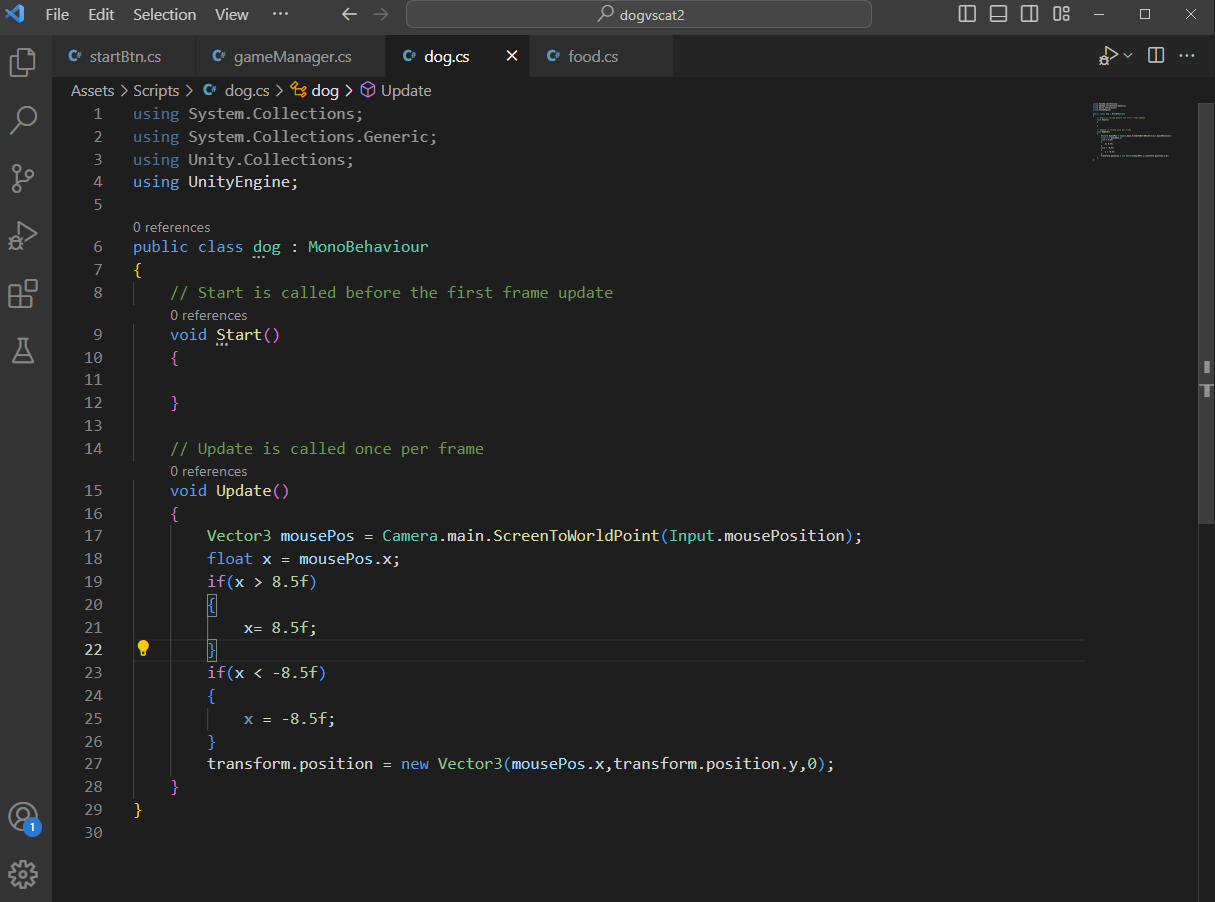Toggle the bottom panel layout icon
This screenshot has height=902, width=1215.
coord(998,14)
